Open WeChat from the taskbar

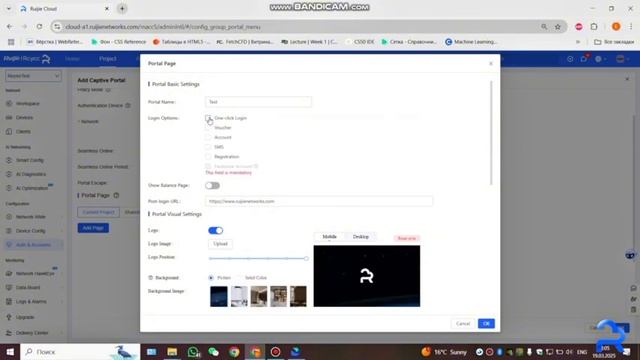tap(213, 352)
